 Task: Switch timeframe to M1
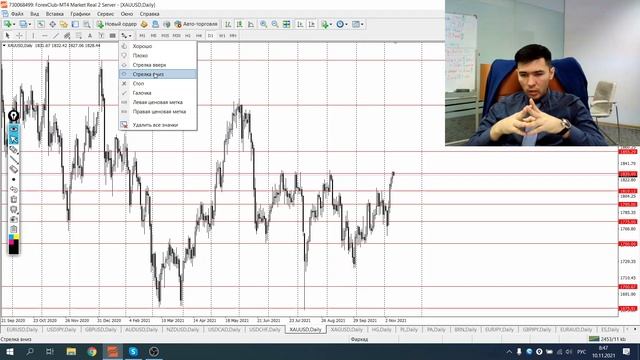tap(142, 36)
